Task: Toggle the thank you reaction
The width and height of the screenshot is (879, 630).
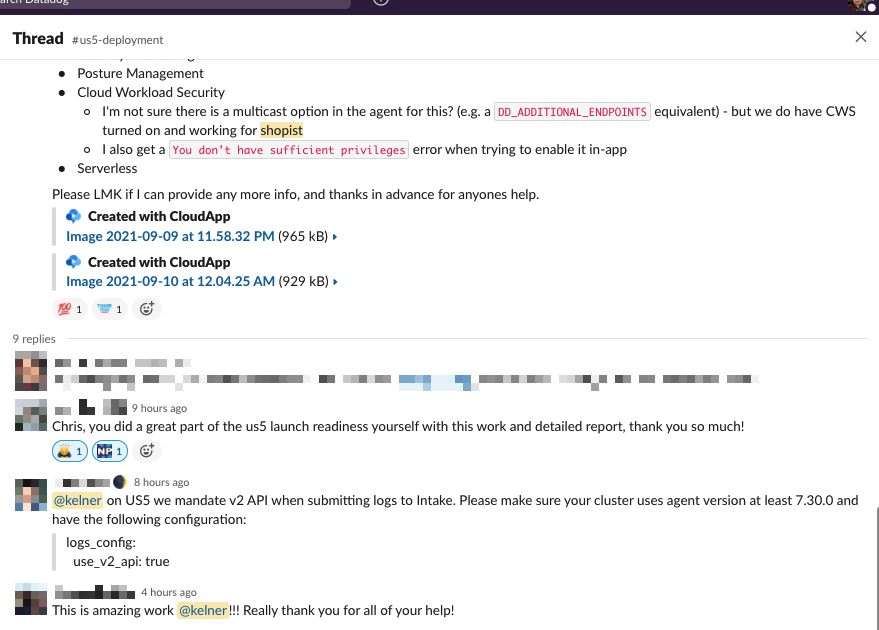Action: 110,309
